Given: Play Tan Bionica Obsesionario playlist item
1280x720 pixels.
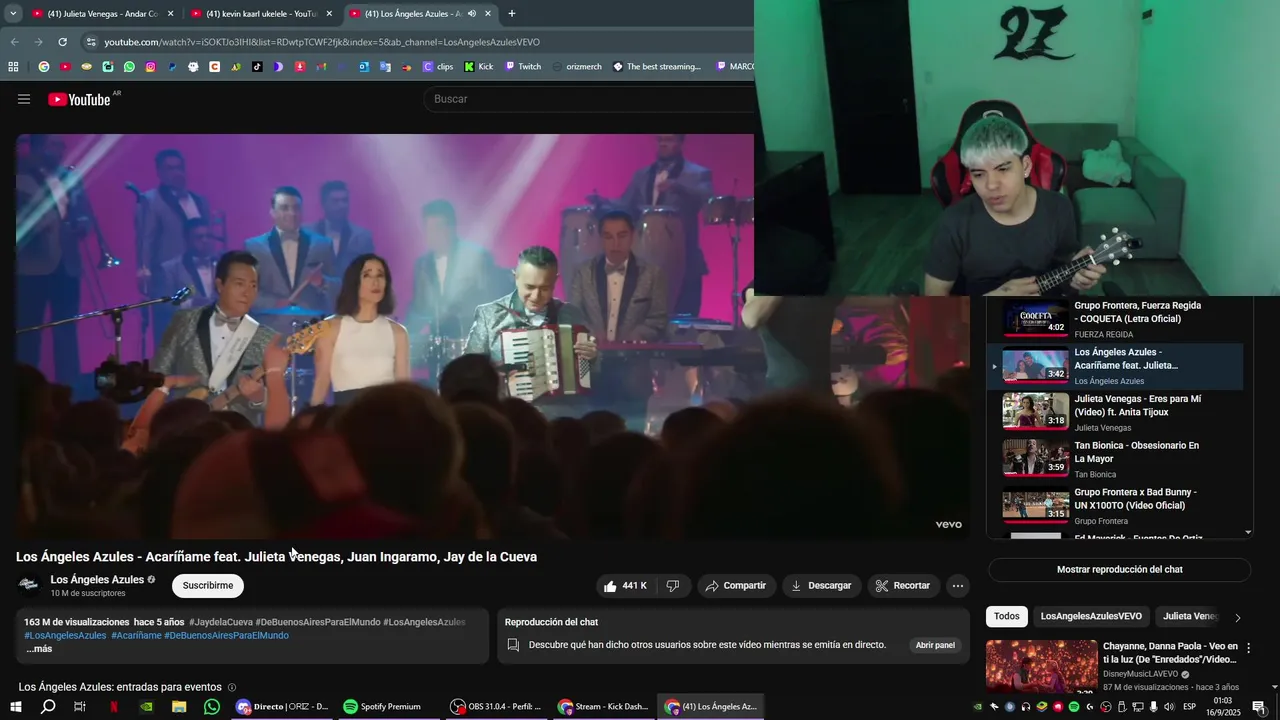Looking at the screenshot, I should [x=1115, y=459].
